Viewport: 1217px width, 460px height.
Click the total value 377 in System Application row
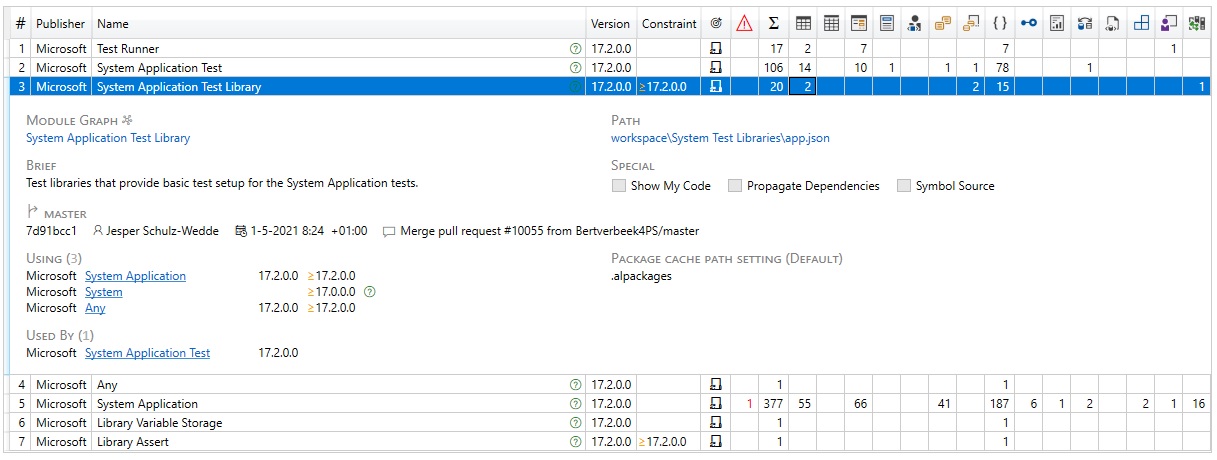point(773,404)
